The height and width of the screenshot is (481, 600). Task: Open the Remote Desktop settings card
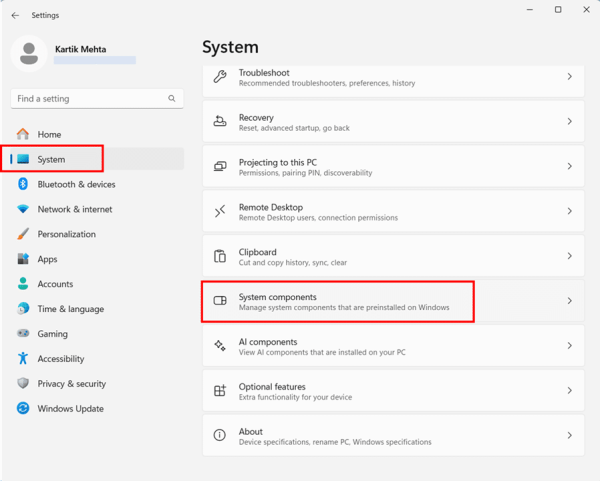click(x=393, y=211)
